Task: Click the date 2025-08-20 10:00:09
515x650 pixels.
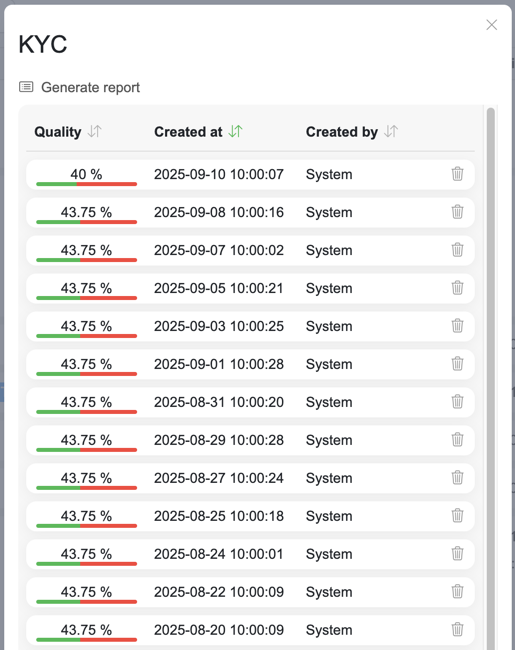Action: tap(219, 630)
